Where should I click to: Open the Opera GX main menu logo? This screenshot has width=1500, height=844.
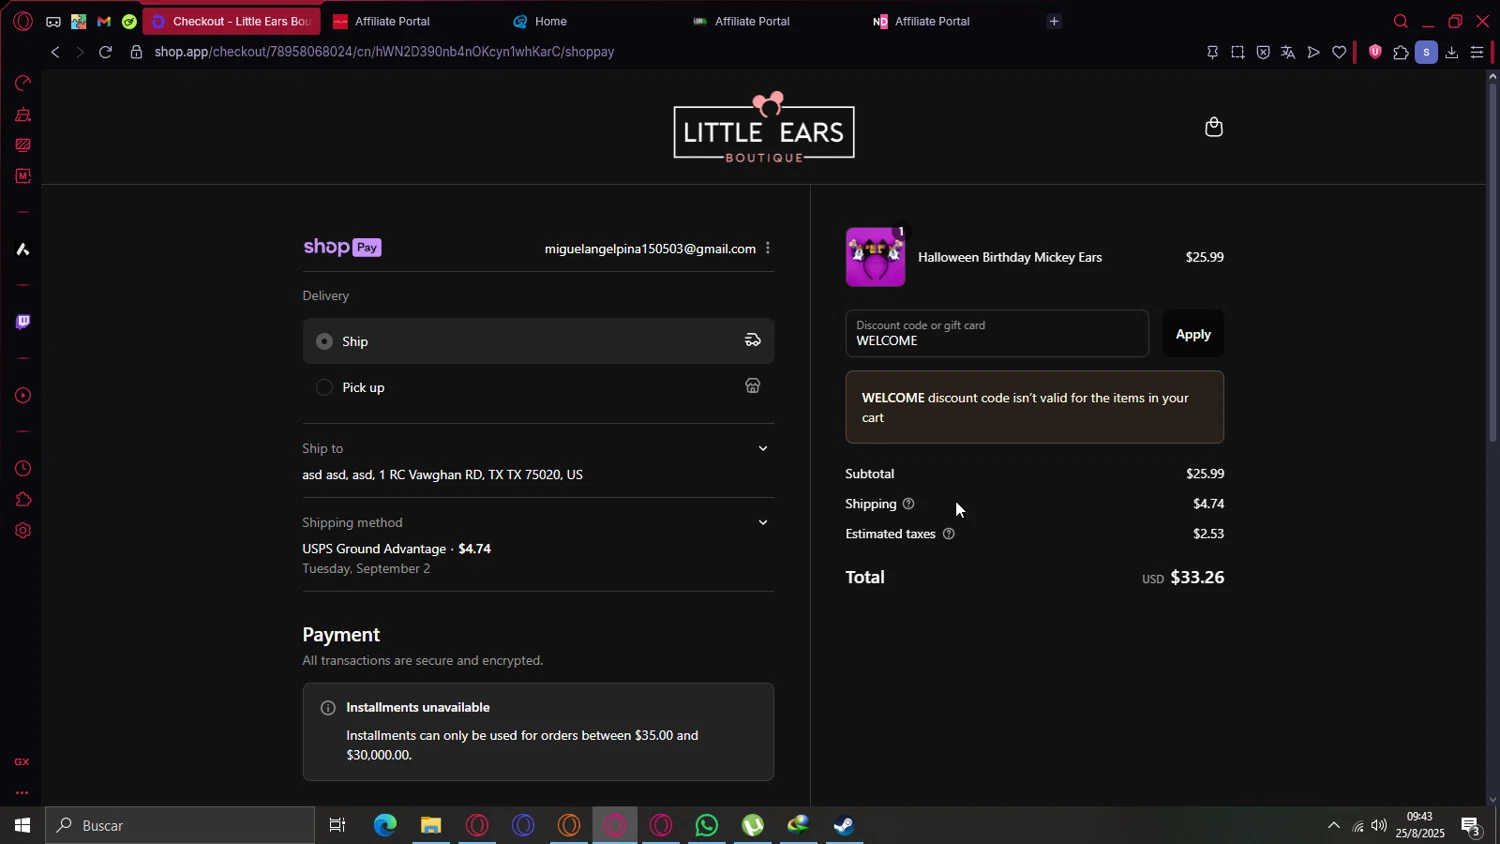(22, 21)
